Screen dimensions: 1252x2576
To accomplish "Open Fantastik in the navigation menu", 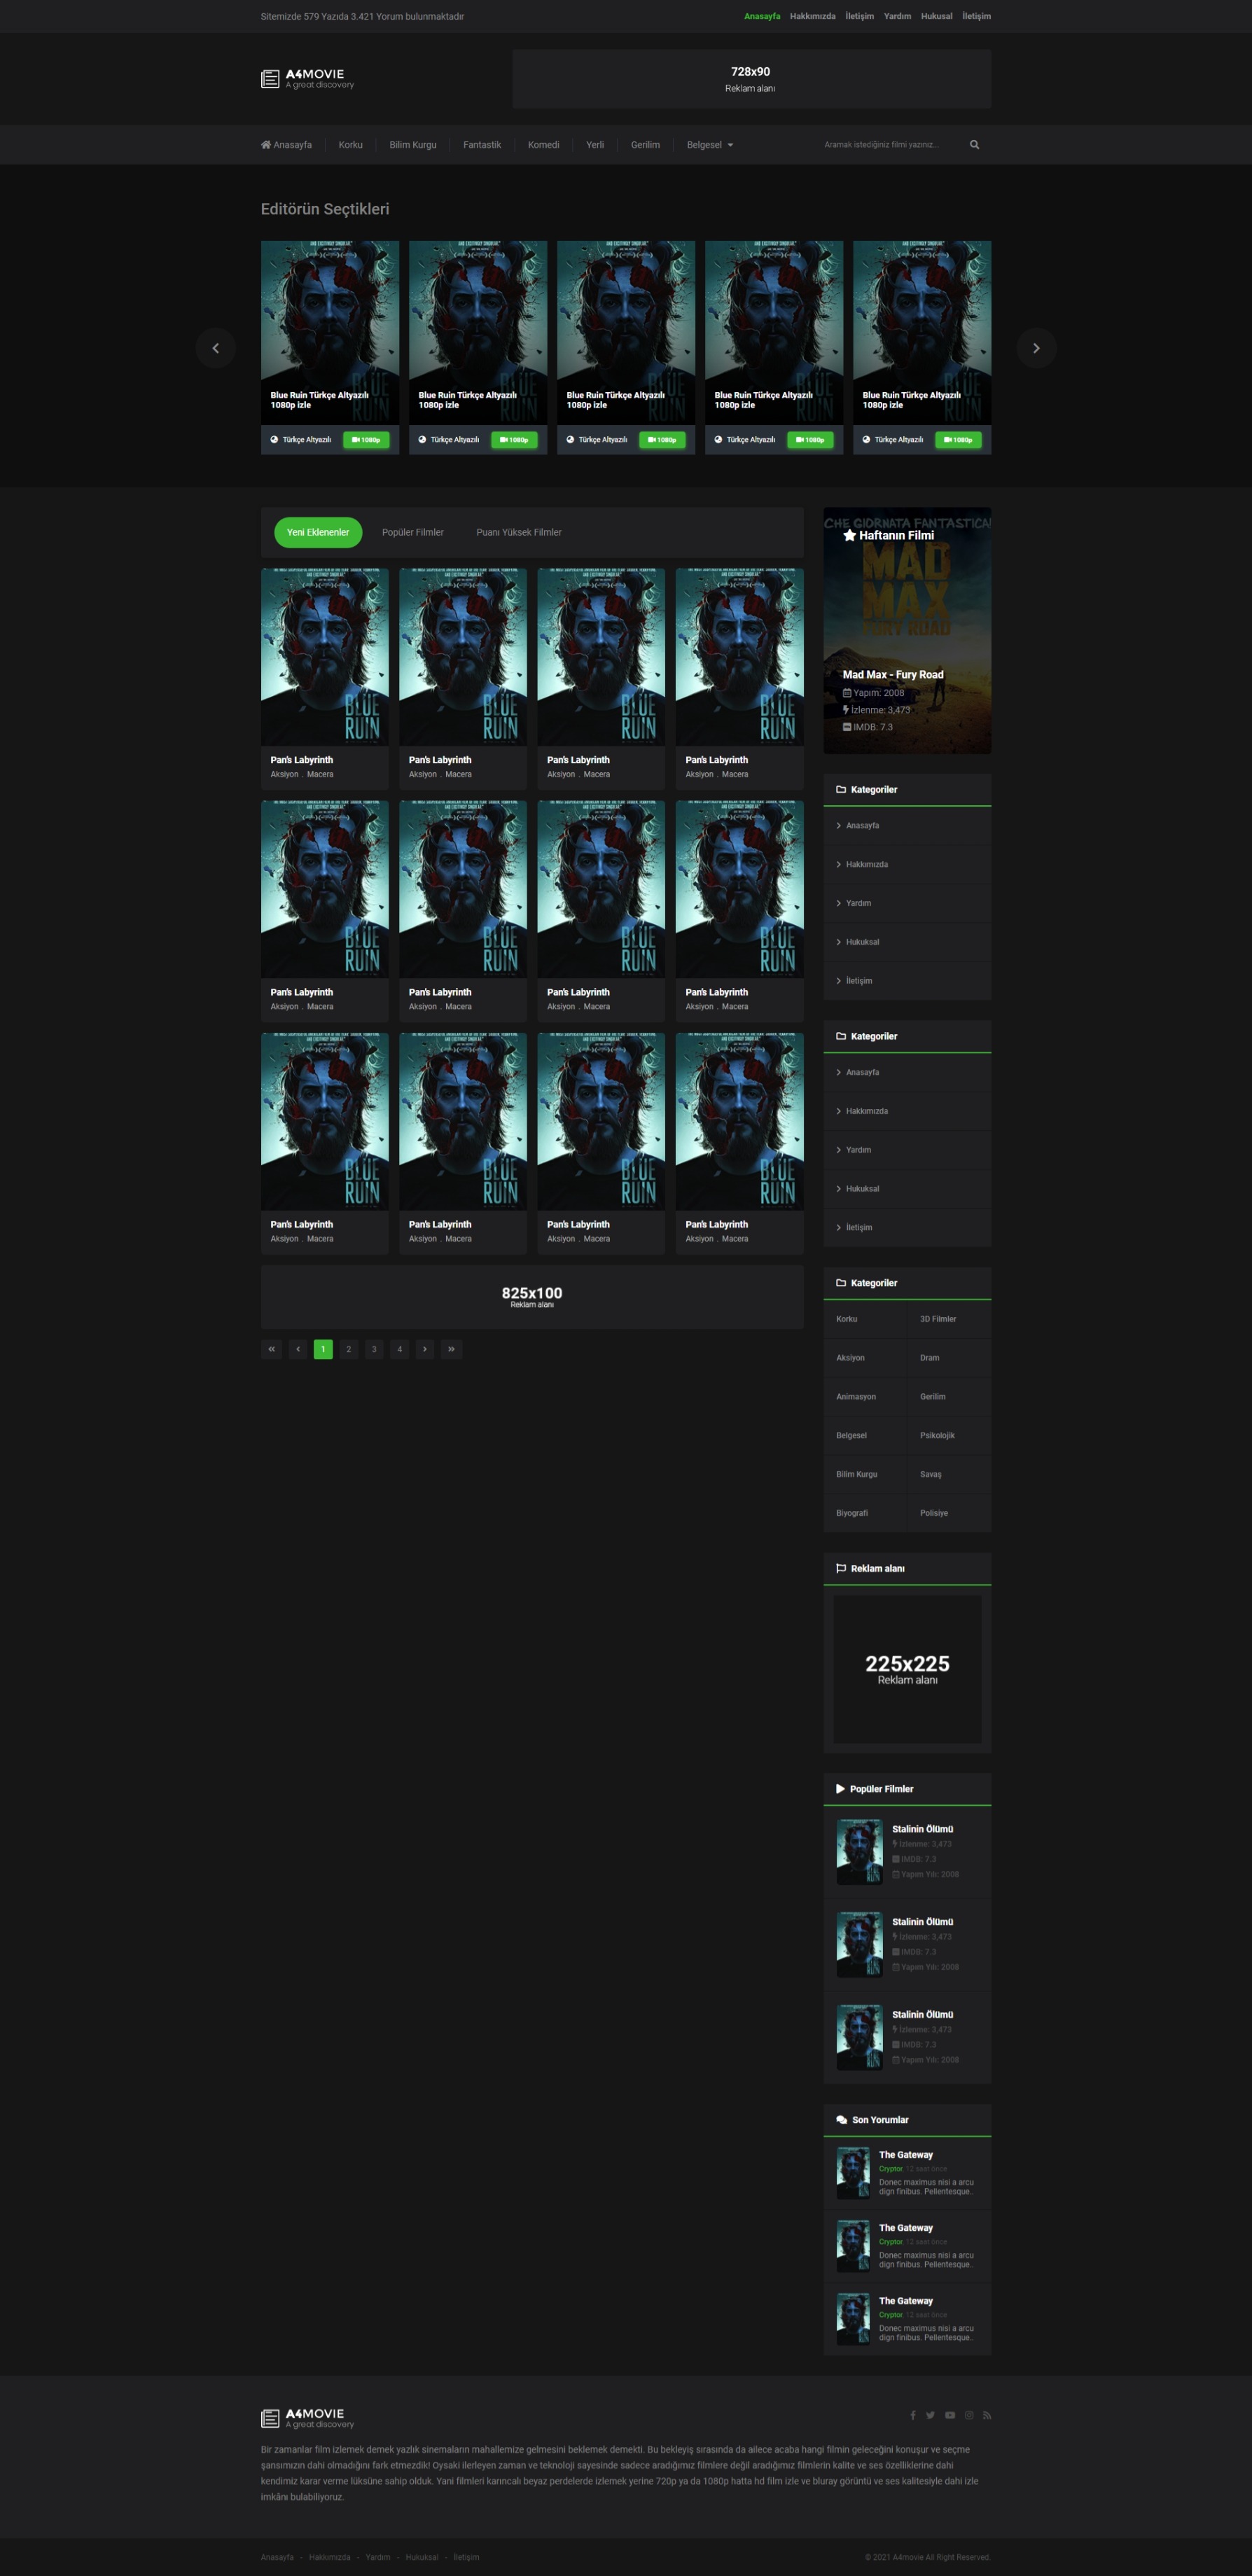I will tap(482, 145).
